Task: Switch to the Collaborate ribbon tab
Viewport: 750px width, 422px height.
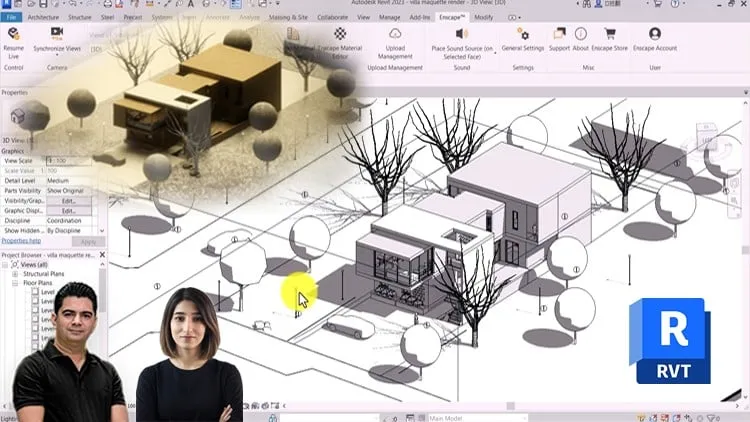Action: tap(332, 17)
